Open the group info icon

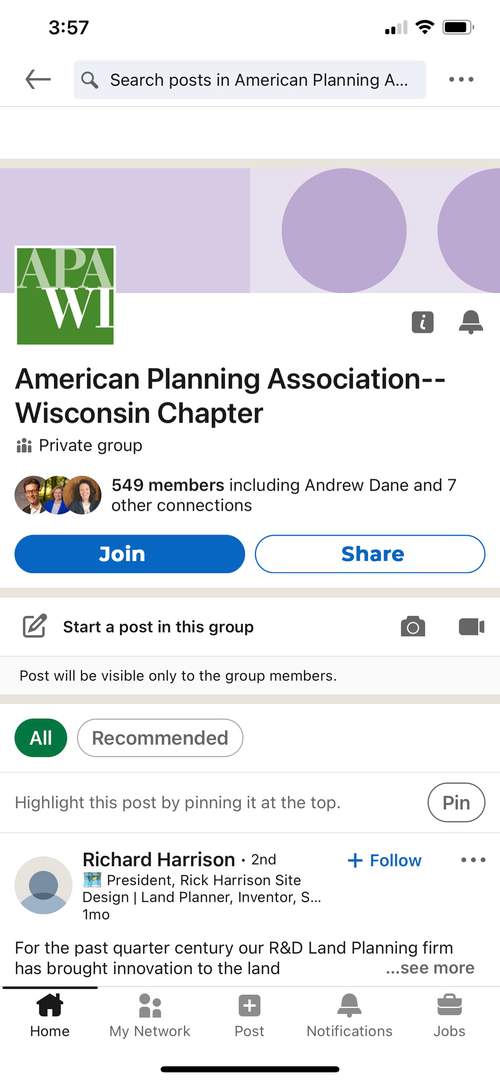point(423,322)
